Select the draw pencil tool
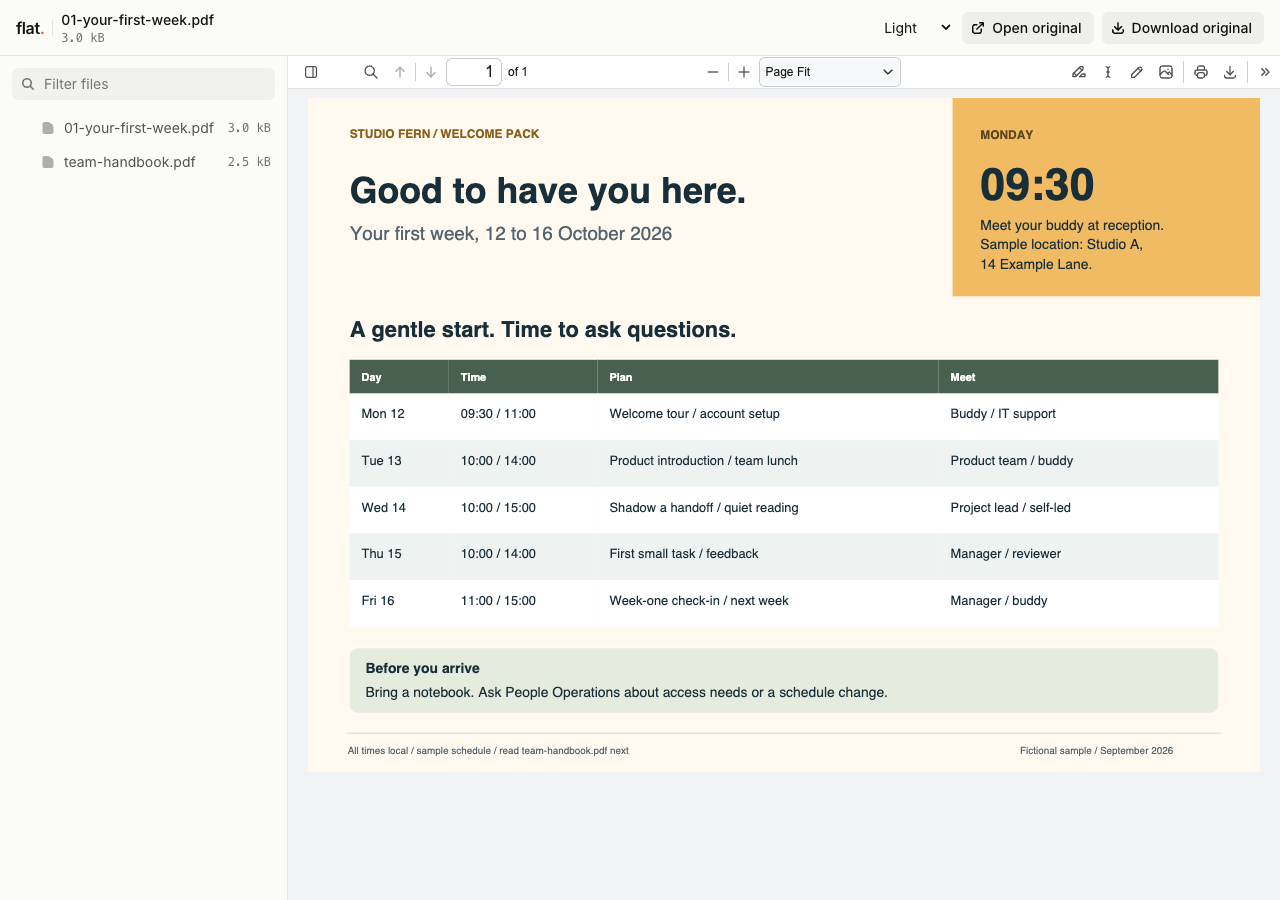The height and width of the screenshot is (900, 1280). 1137,72
